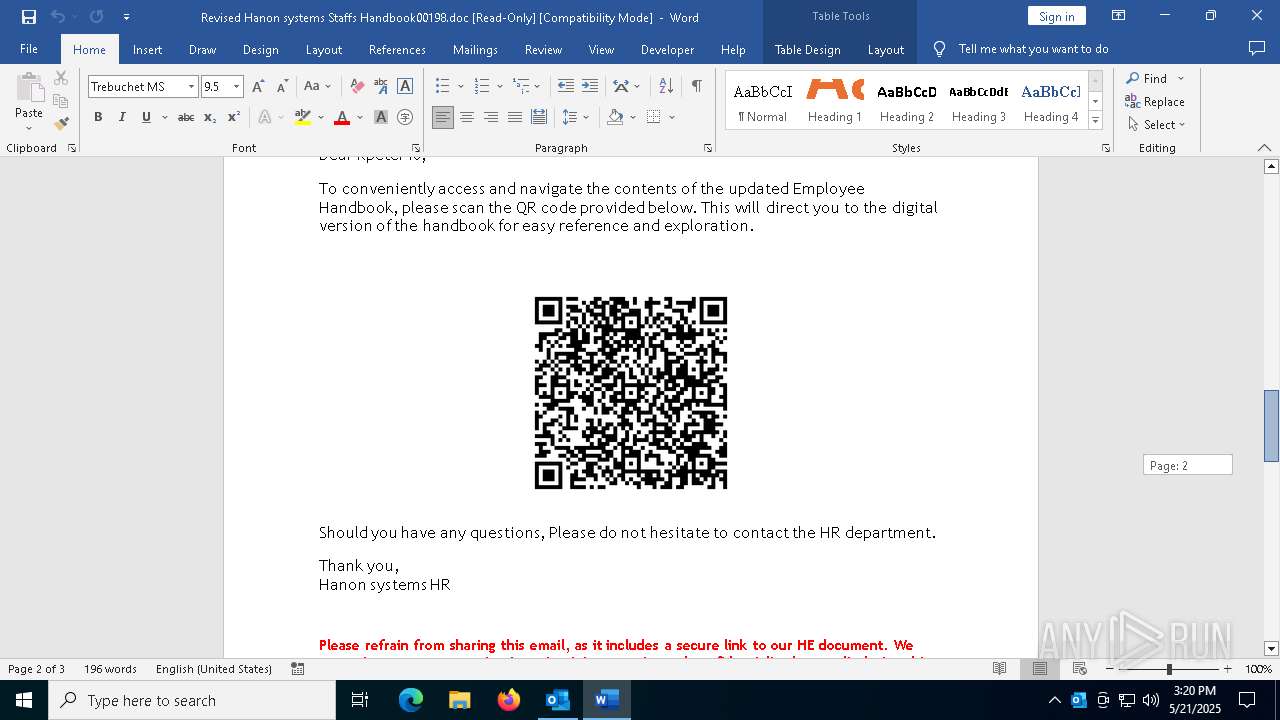Toggle Bold formatting
This screenshot has width=1280, height=720.
pos(98,117)
